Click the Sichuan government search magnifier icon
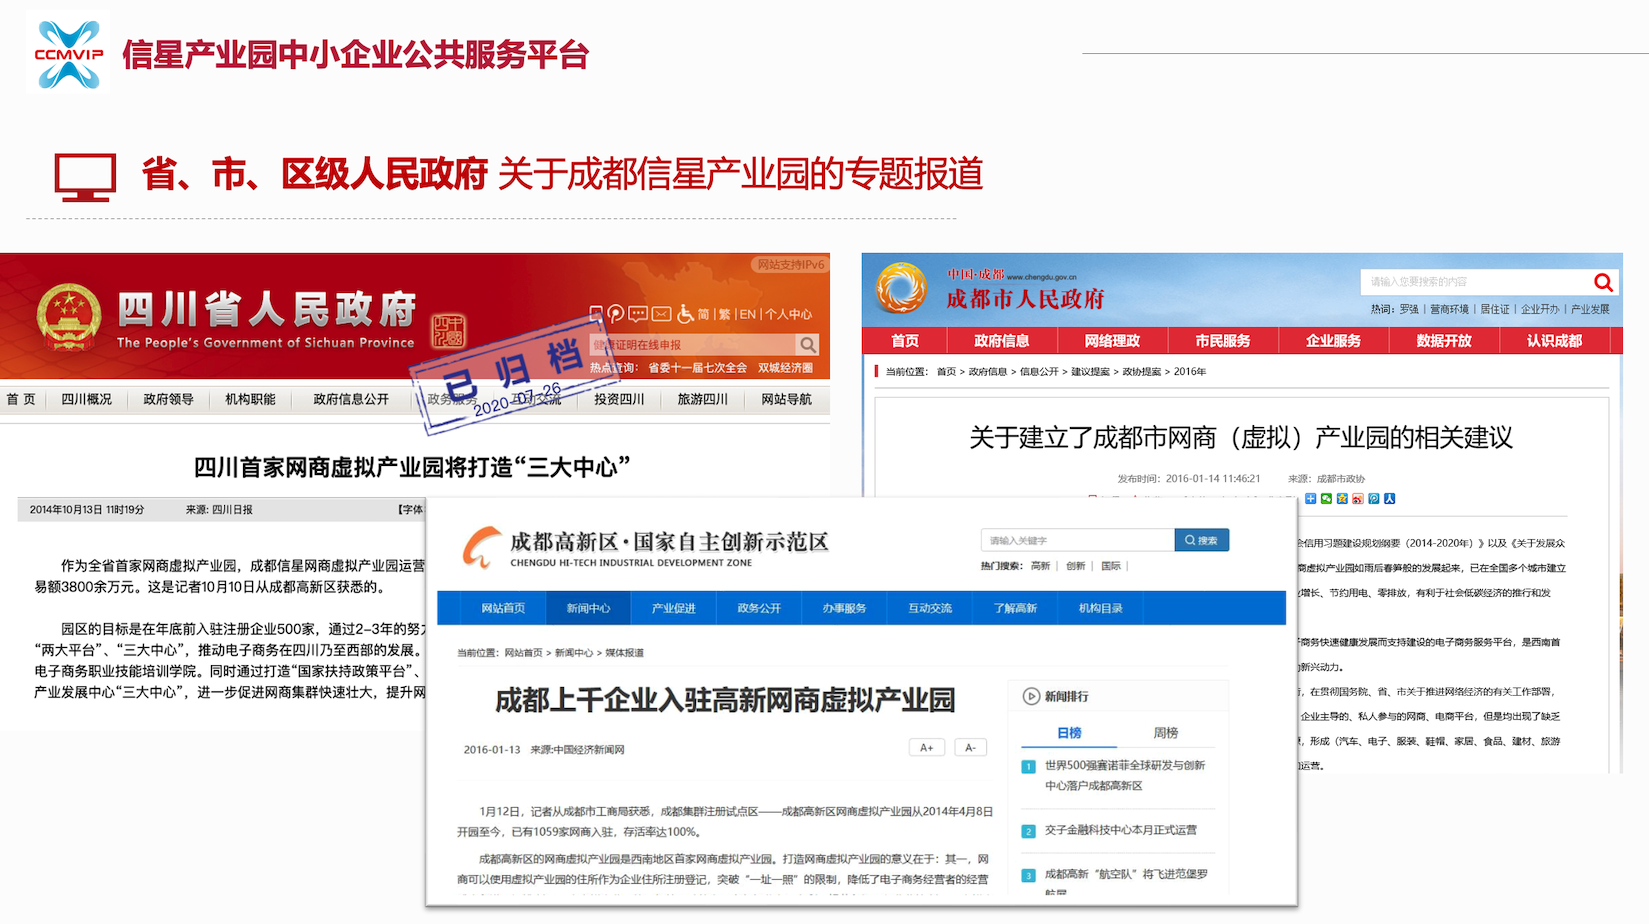Screen dimensions: 1649x924 pos(807,345)
